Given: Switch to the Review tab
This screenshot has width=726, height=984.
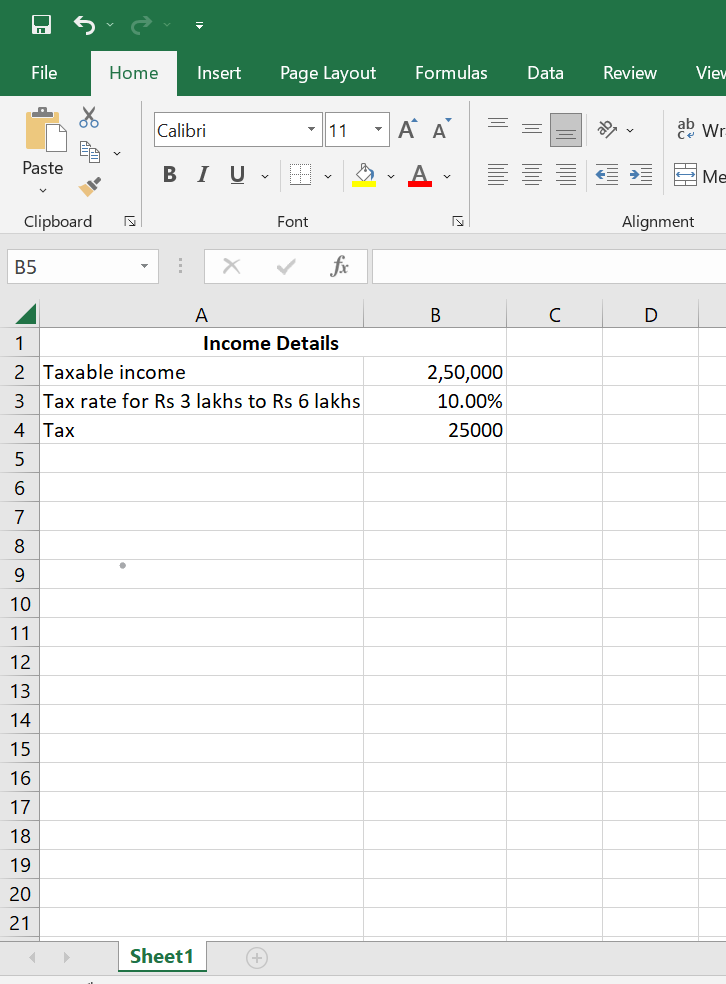Looking at the screenshot, I should pyautogui.click(x=630, y=73).
